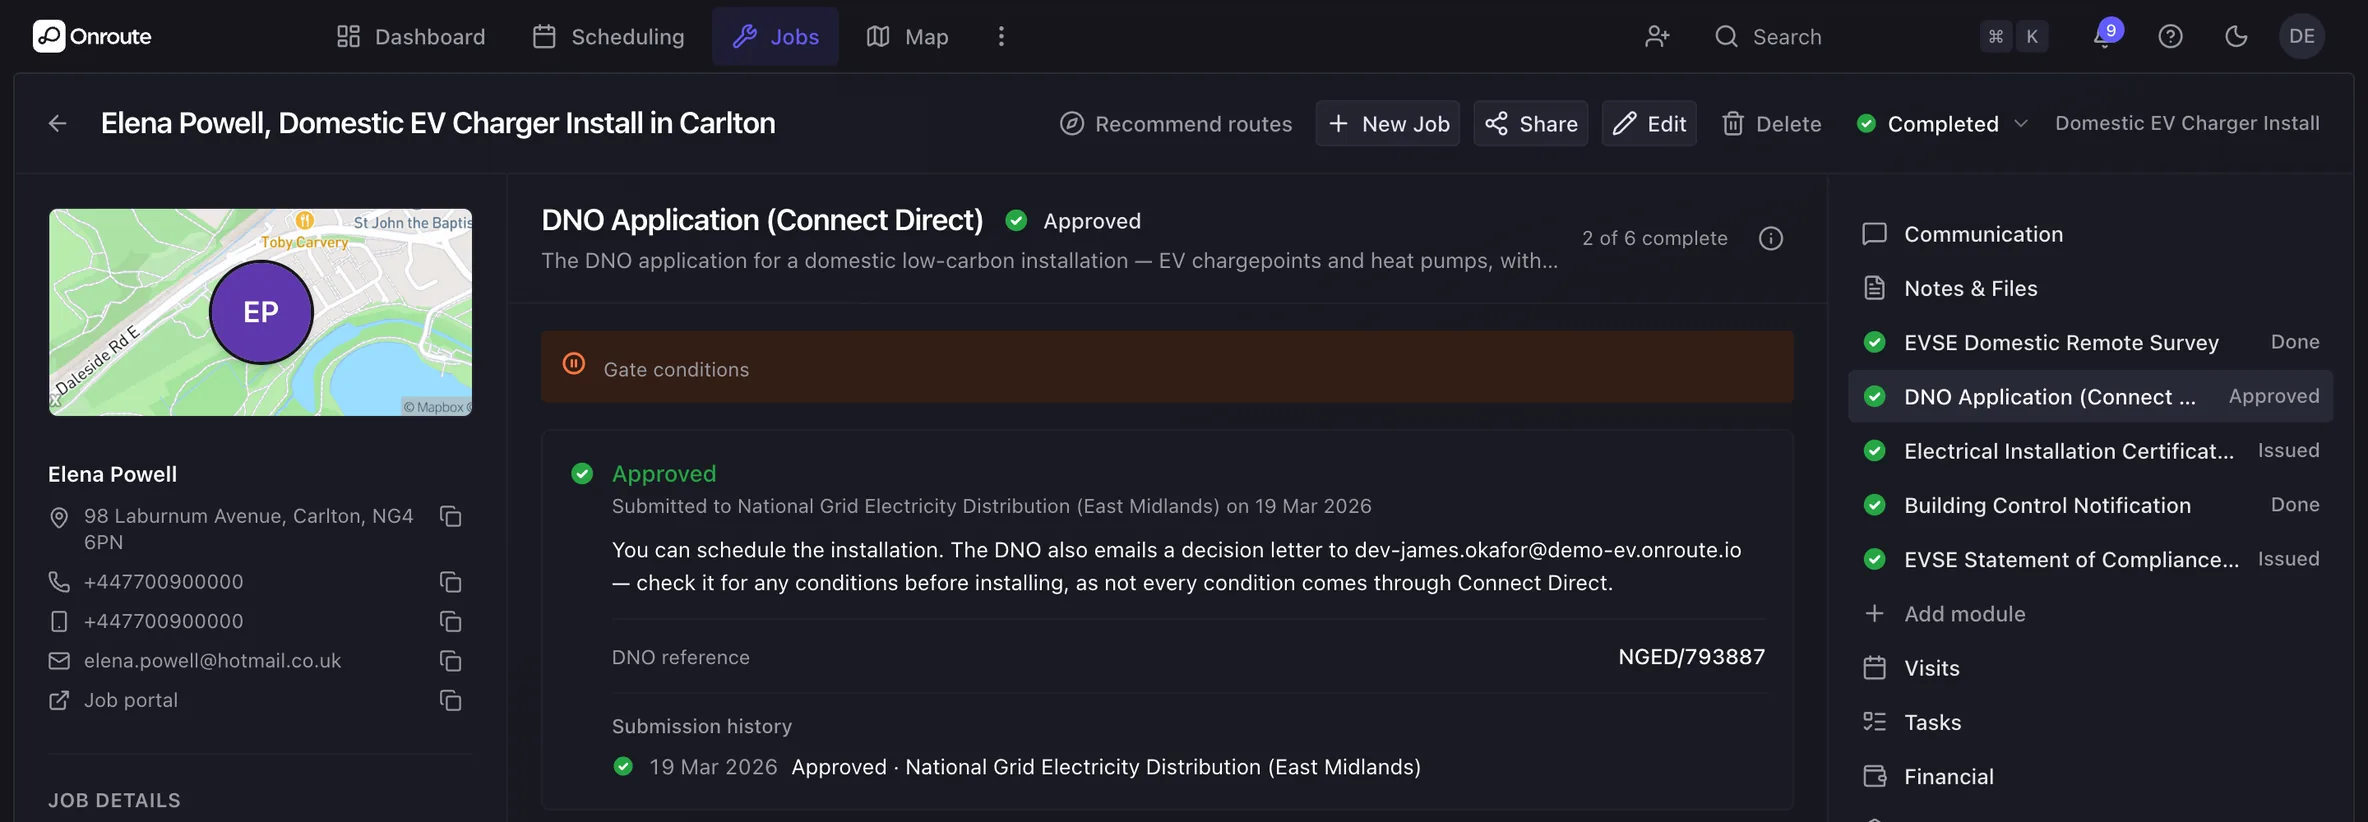Open the map thumbnail with EP marker
Screen dimensions: 2368x822
(x=260, y=312)
